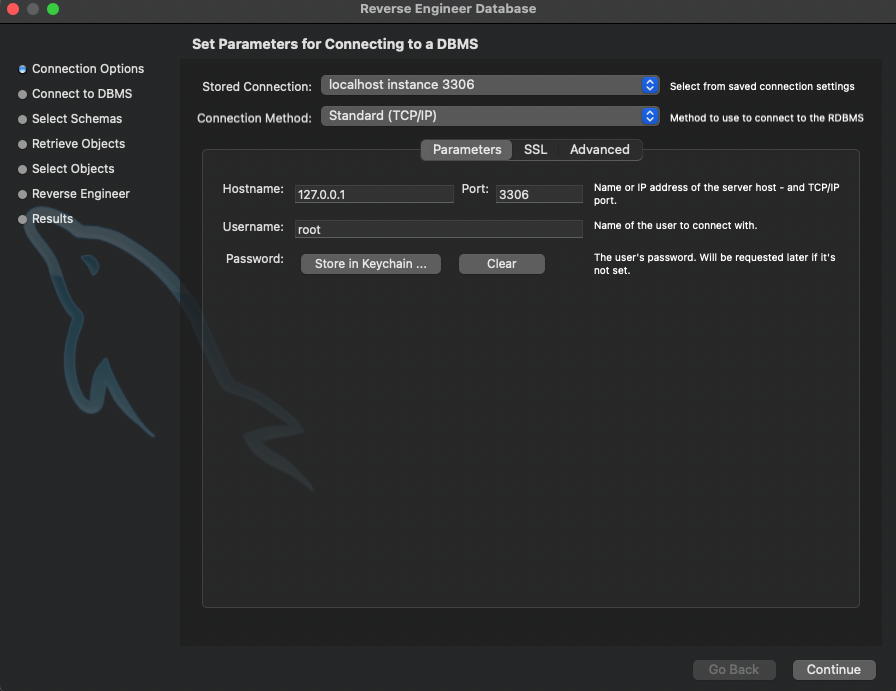This screenshot has width=896, height=691.
Task: Click the Continue button
Action: click(834, 670)
